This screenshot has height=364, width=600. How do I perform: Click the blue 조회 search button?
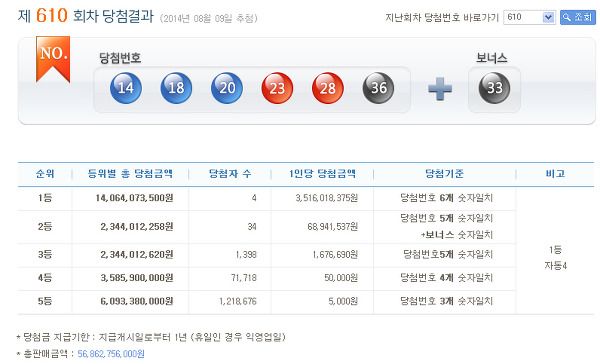click(x=578, y=17)
